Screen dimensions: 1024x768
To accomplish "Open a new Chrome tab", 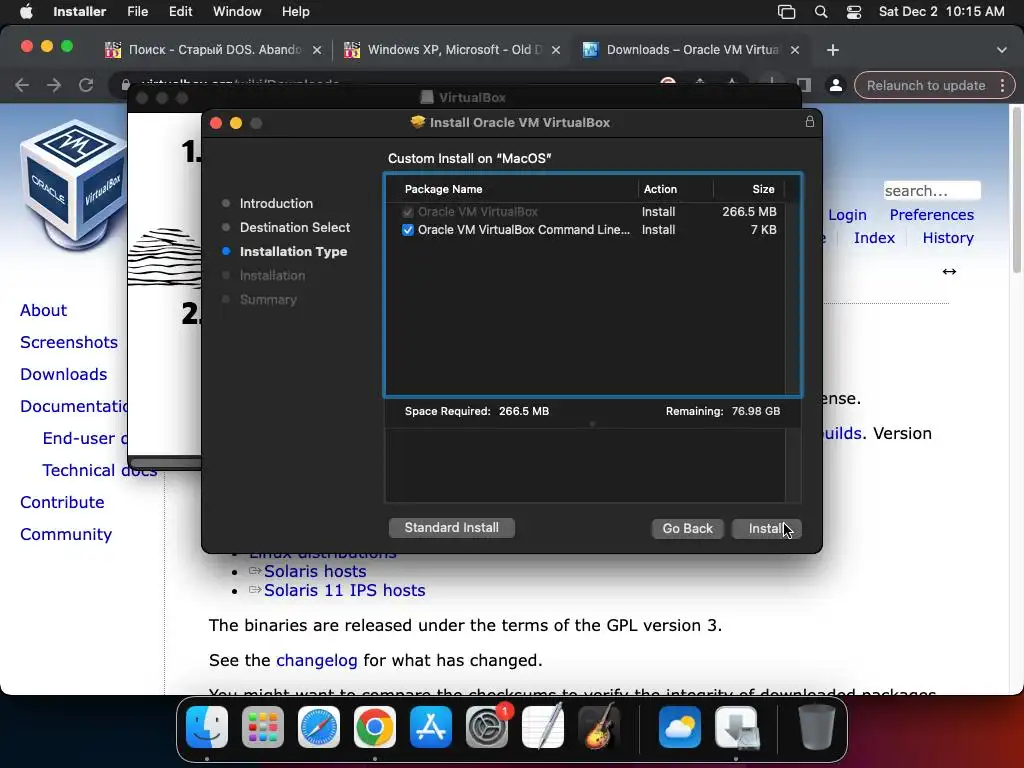I will (x=833, y=50).
